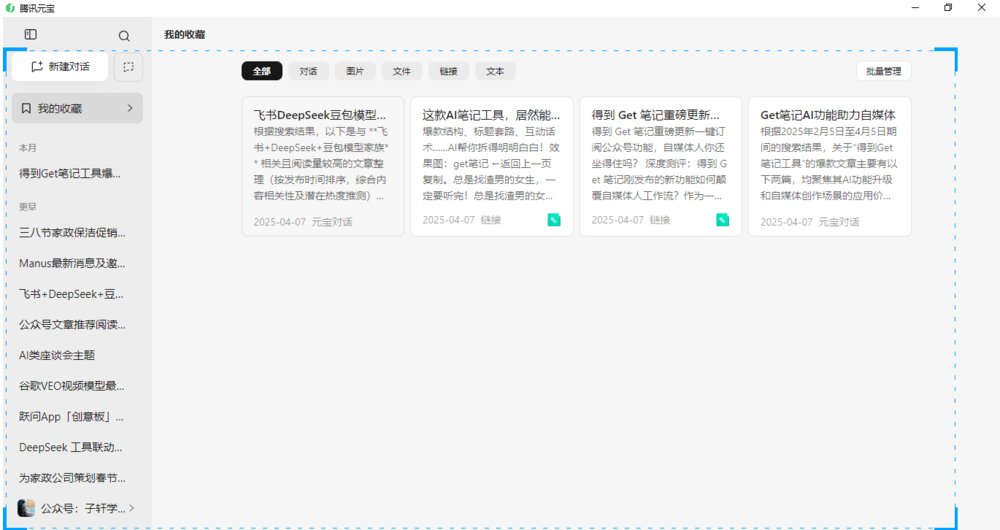
Task: Switch to the 链接 filter tab
Action: [448, 71]
